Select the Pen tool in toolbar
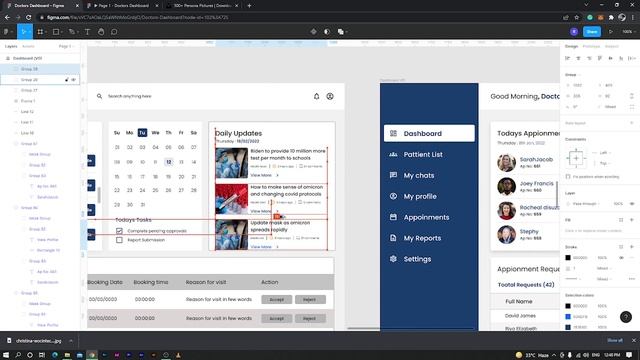The image size is (640, 360). pyautogui.click(x=71, y=31)
